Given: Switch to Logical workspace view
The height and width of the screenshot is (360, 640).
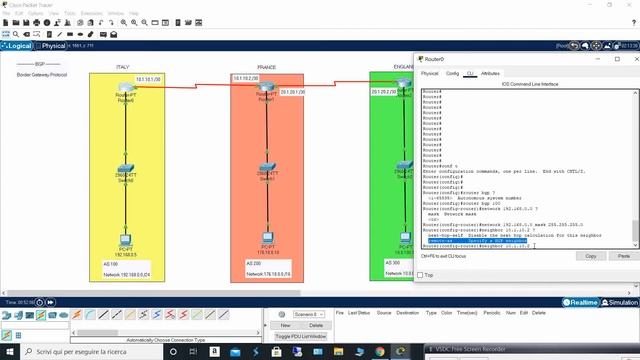Looking at the screenshot, I should (x=17, y=46).
